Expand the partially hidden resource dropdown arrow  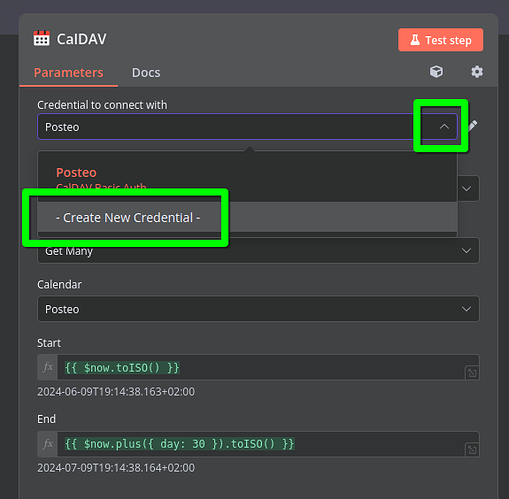pyautogui.click(x=466, y=189)
